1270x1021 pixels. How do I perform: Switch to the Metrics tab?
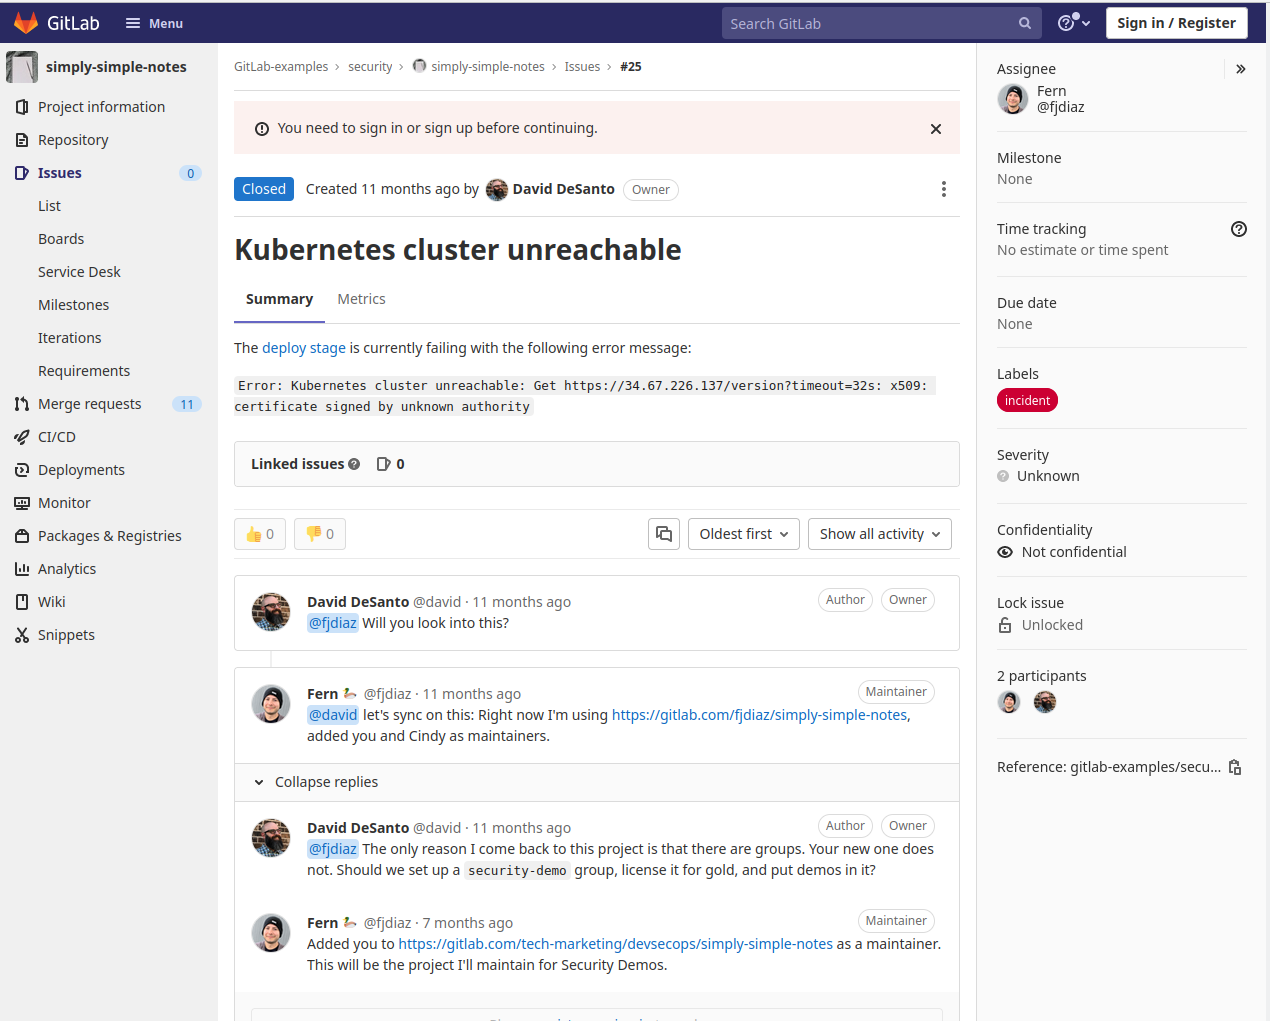tap(361, 299)
